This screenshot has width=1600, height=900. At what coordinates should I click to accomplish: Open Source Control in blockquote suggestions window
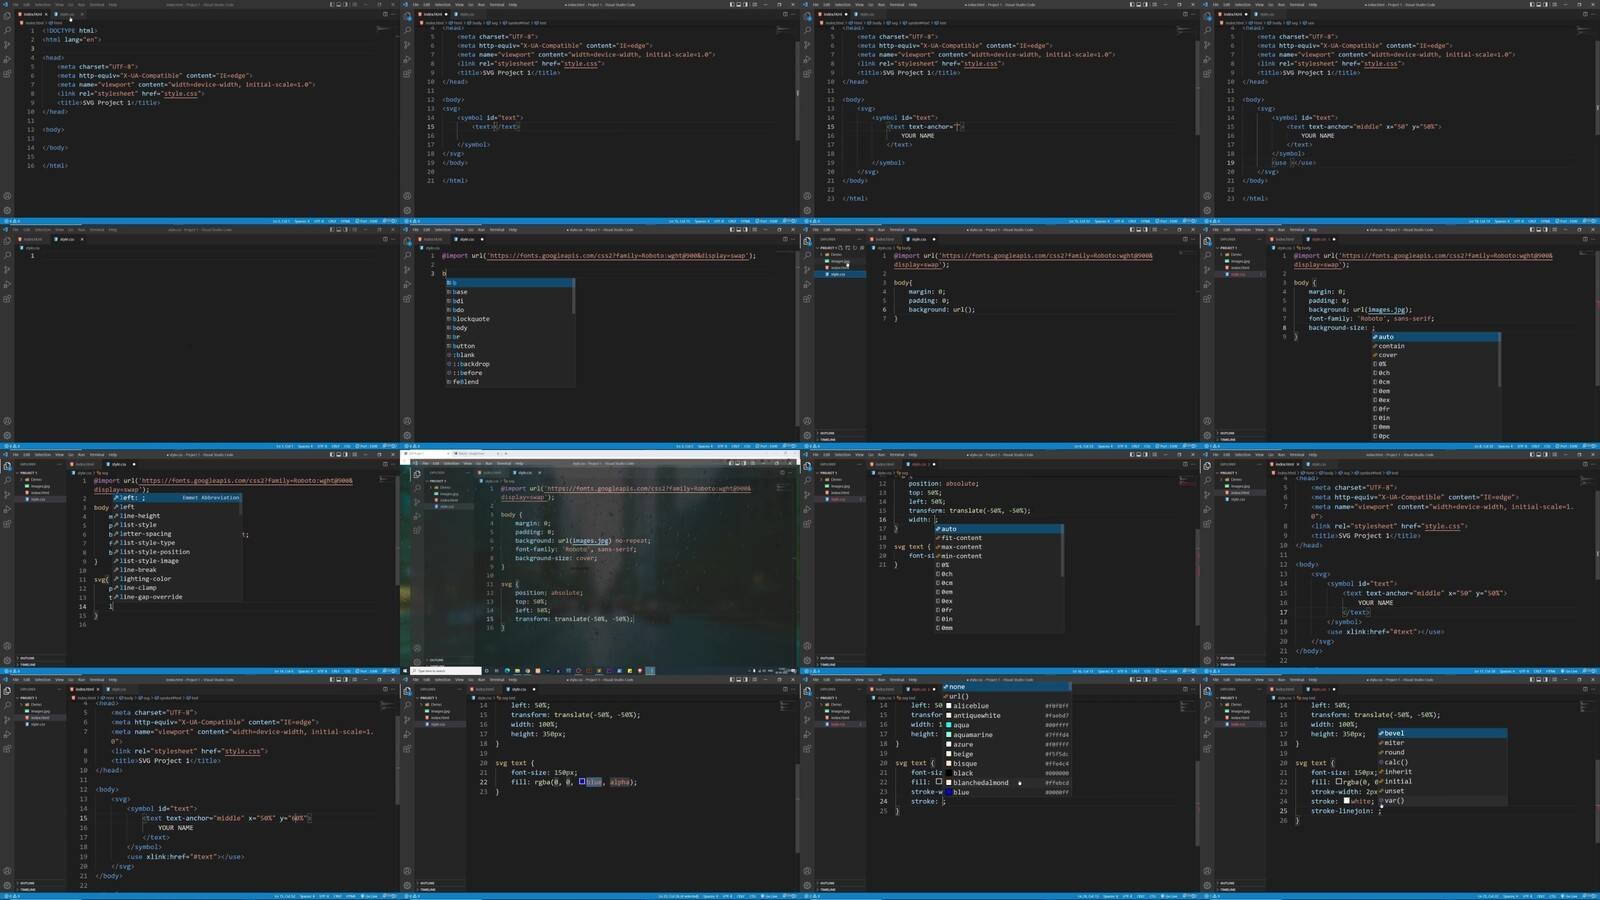[407, 270]
